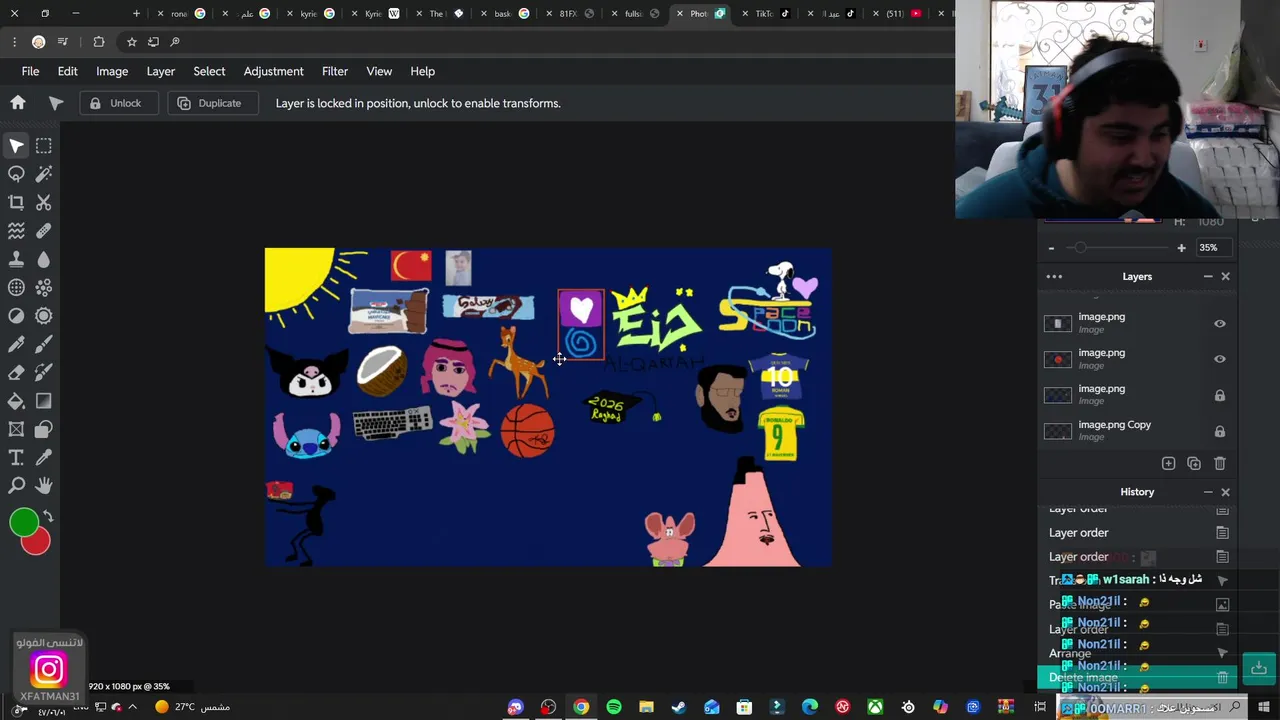Open the Layers panel options menu
This screenshot has height=720, width=1280.
coord(1054,277)
